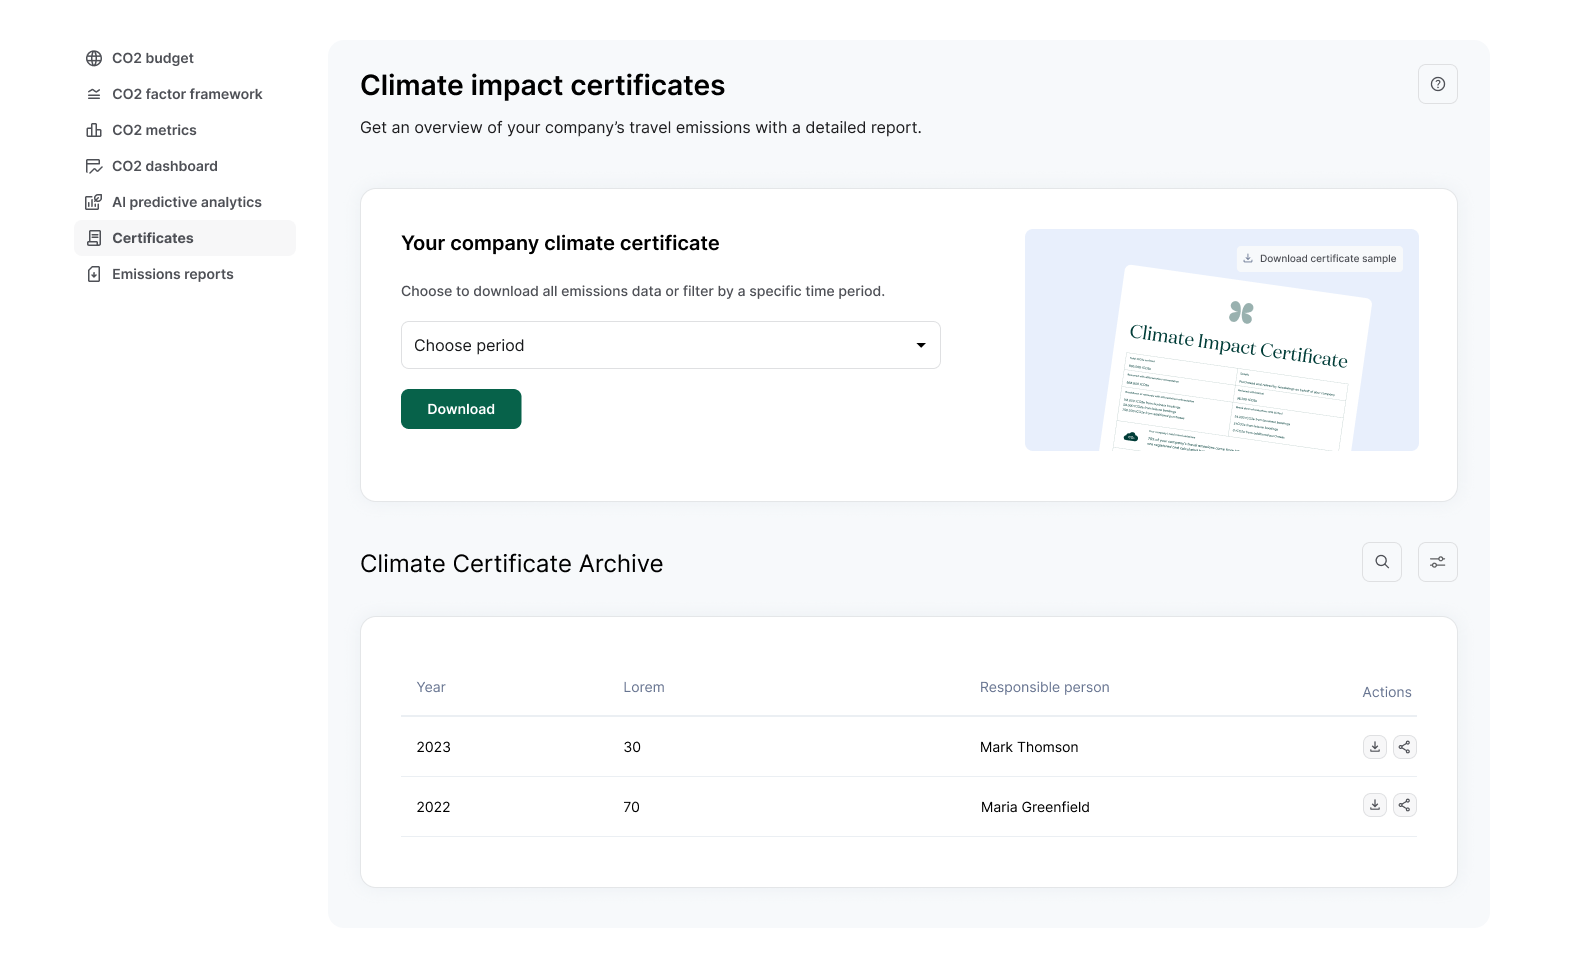Screen dimensions: 1569x968
Task: Click the CO2 dashboard sidebar icon
Action: [94, 166]
